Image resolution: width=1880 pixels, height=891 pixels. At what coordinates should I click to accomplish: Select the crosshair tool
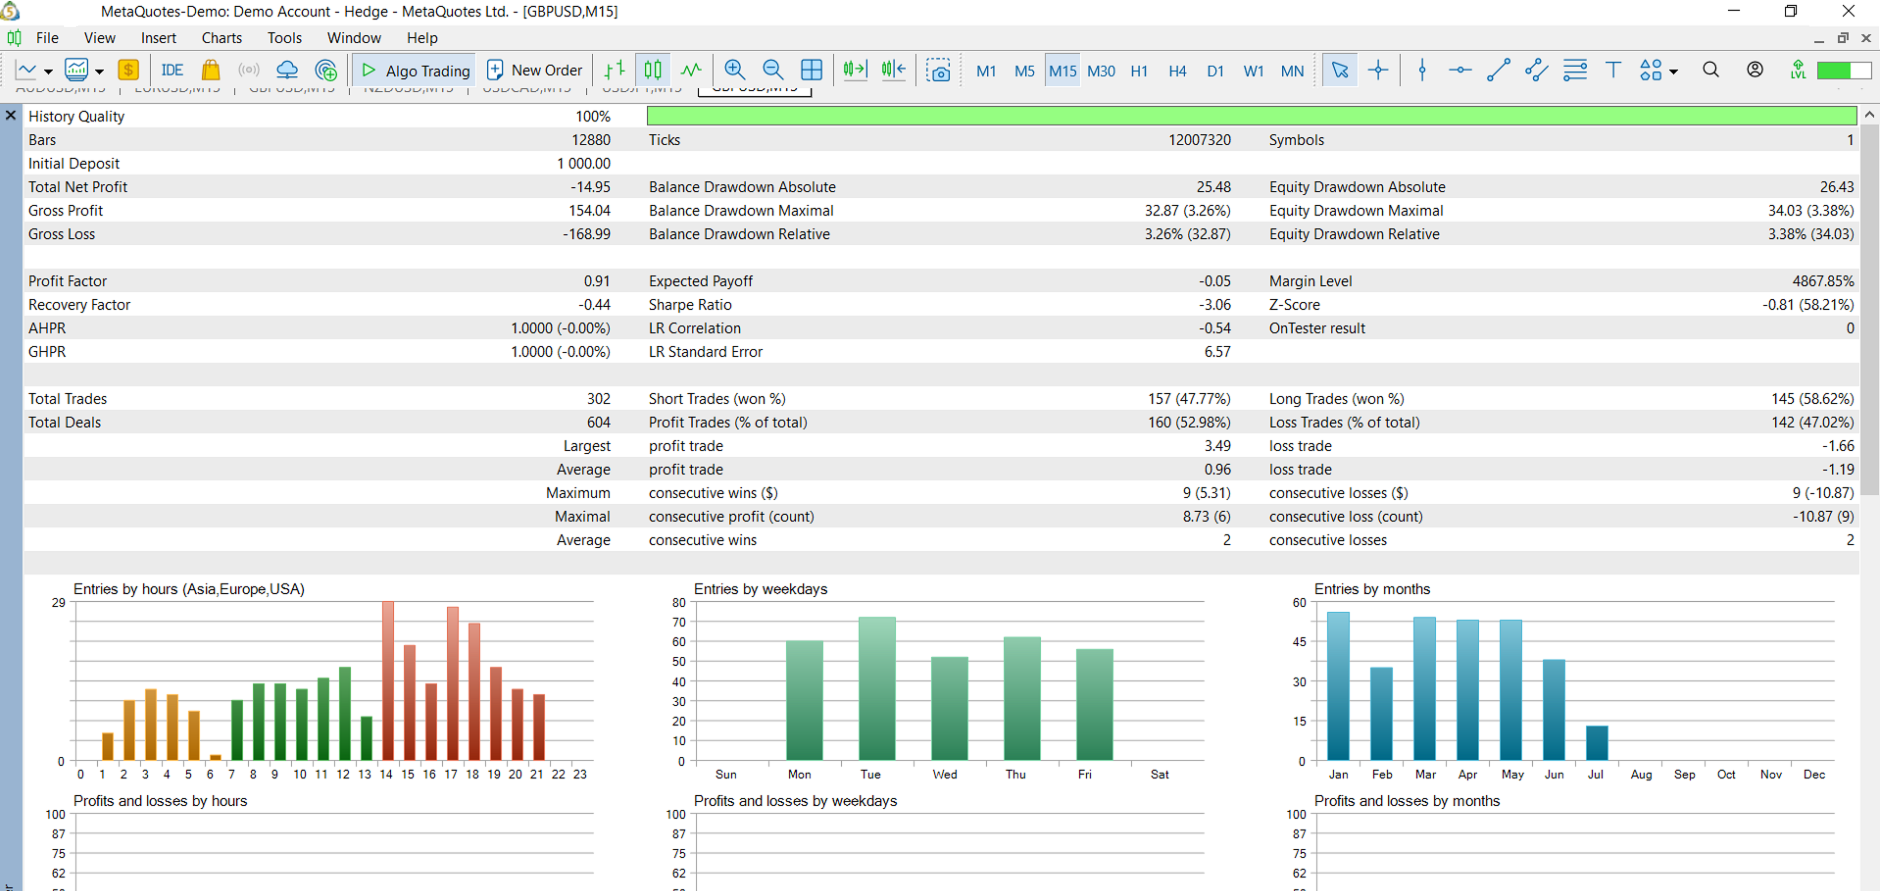pos(1378,70)
